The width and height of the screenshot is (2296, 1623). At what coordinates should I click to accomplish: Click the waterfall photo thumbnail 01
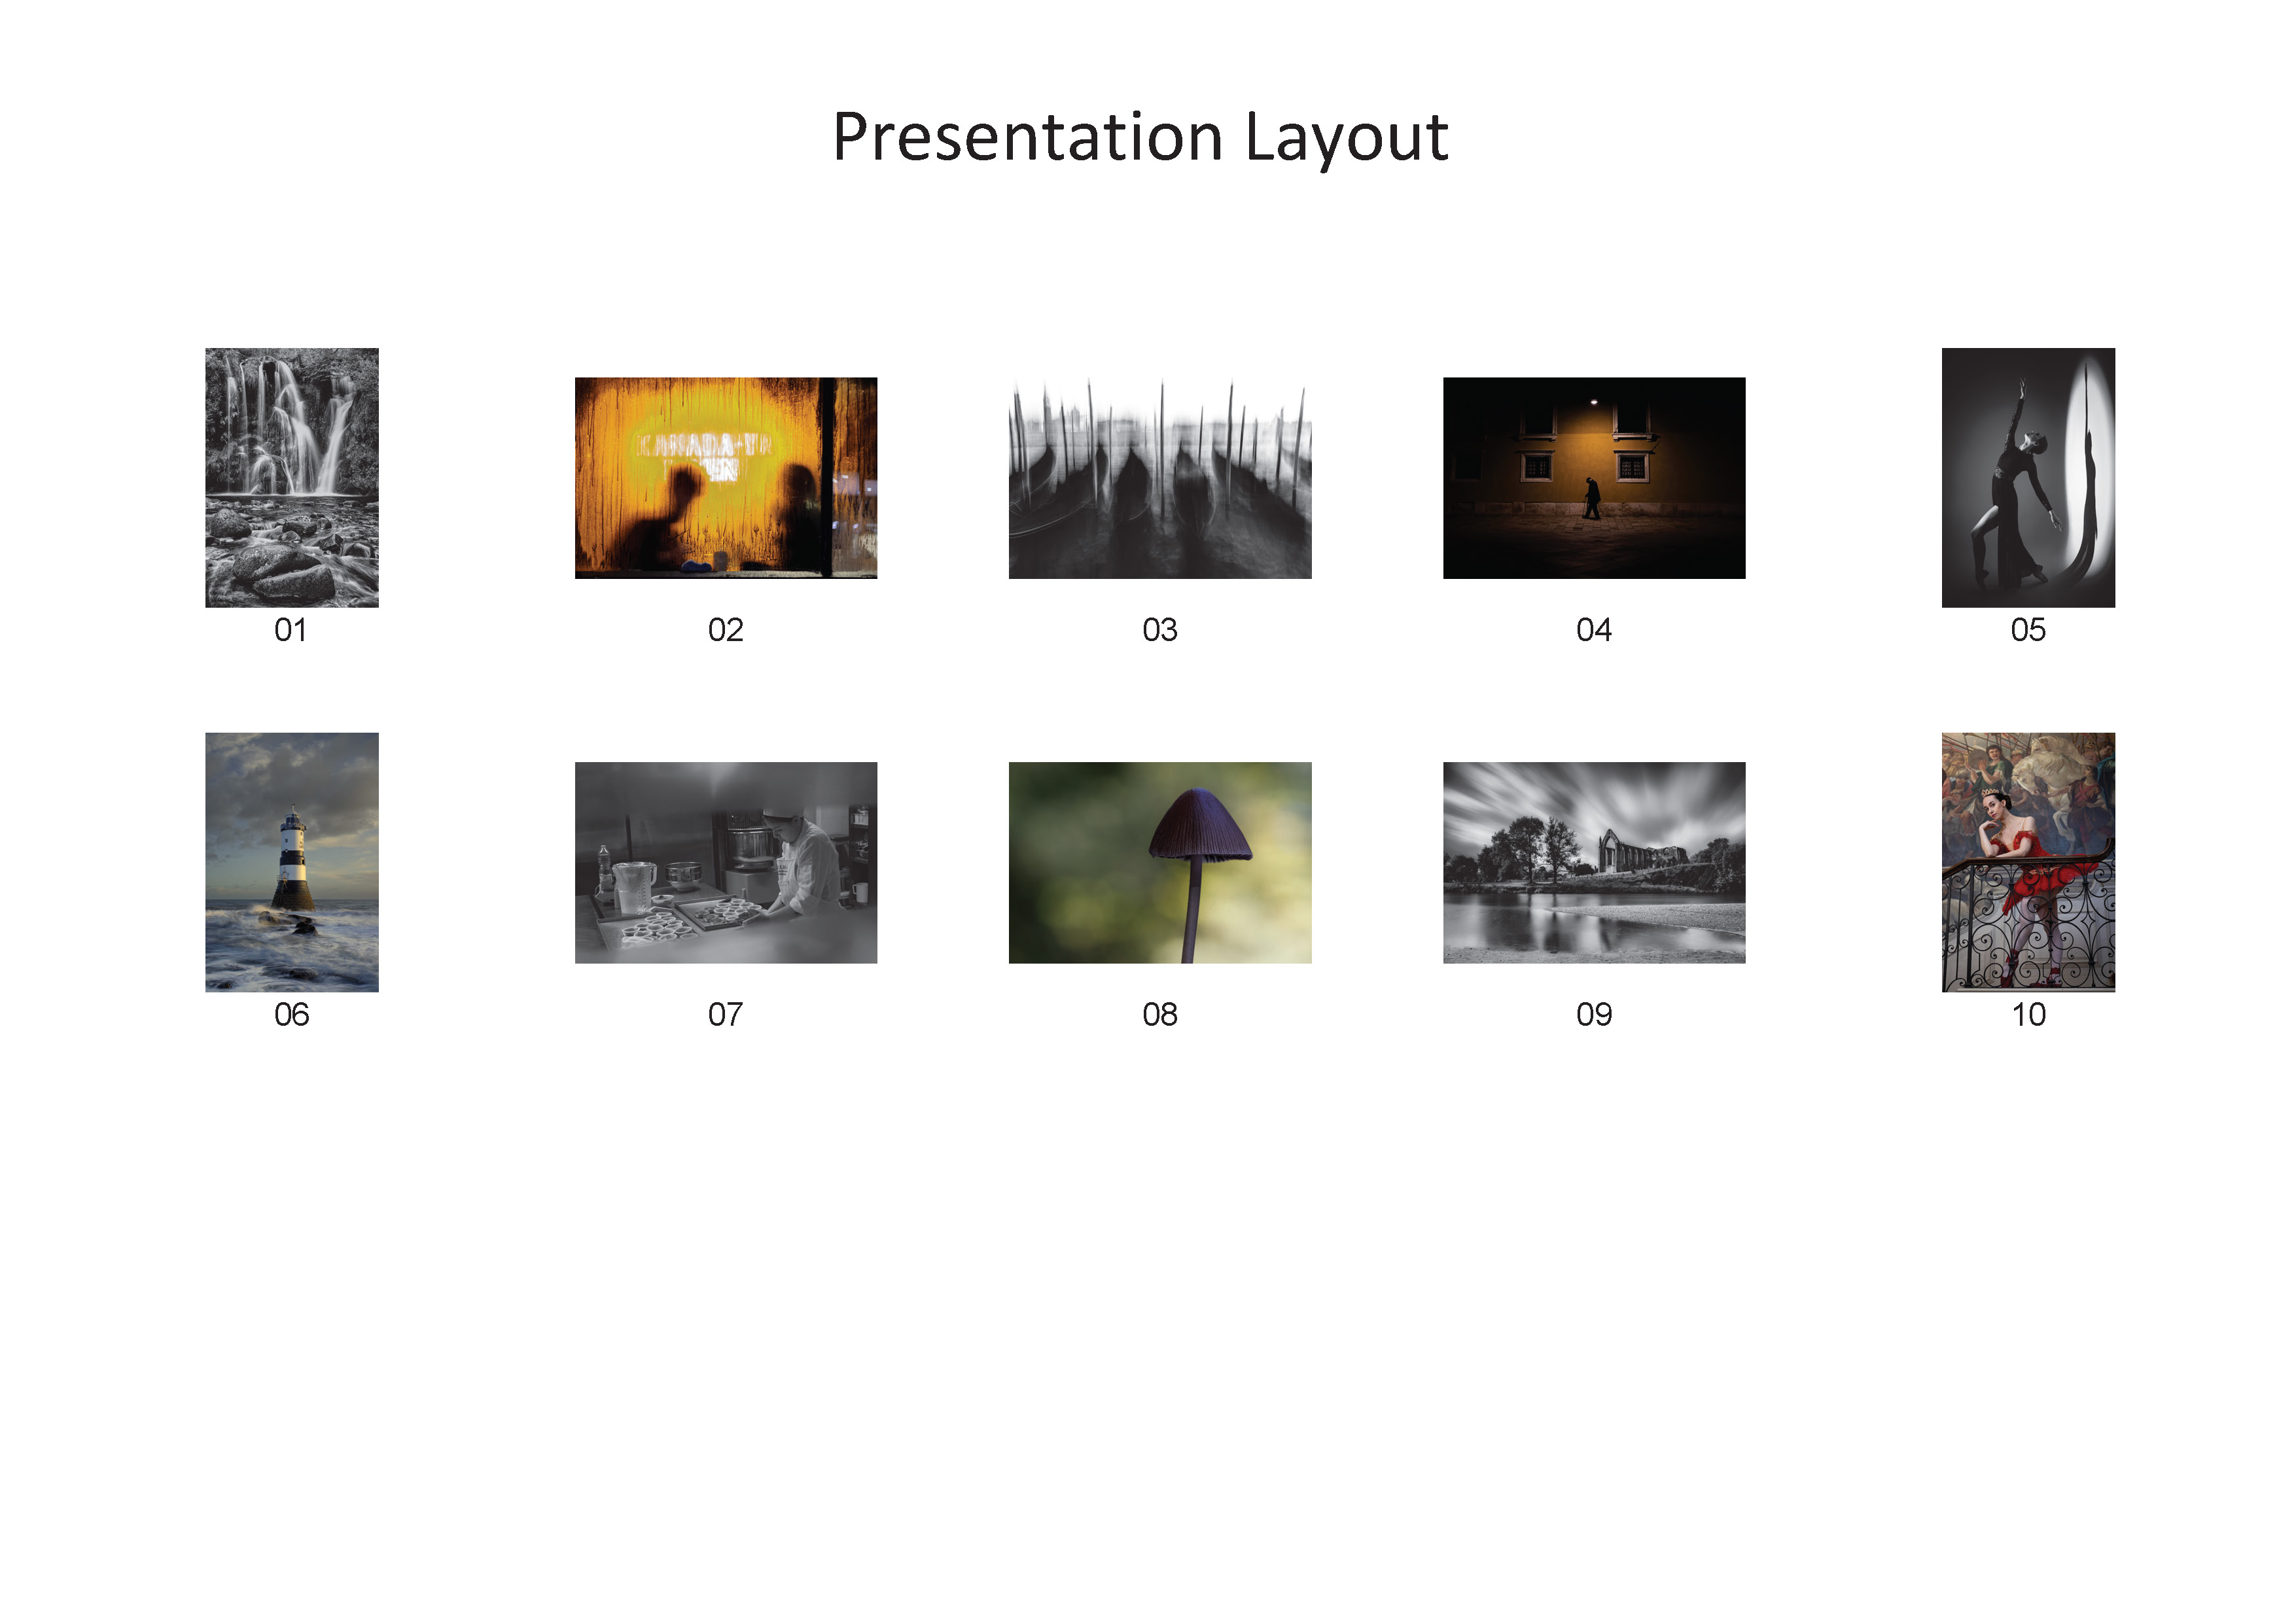pos(291,477)
